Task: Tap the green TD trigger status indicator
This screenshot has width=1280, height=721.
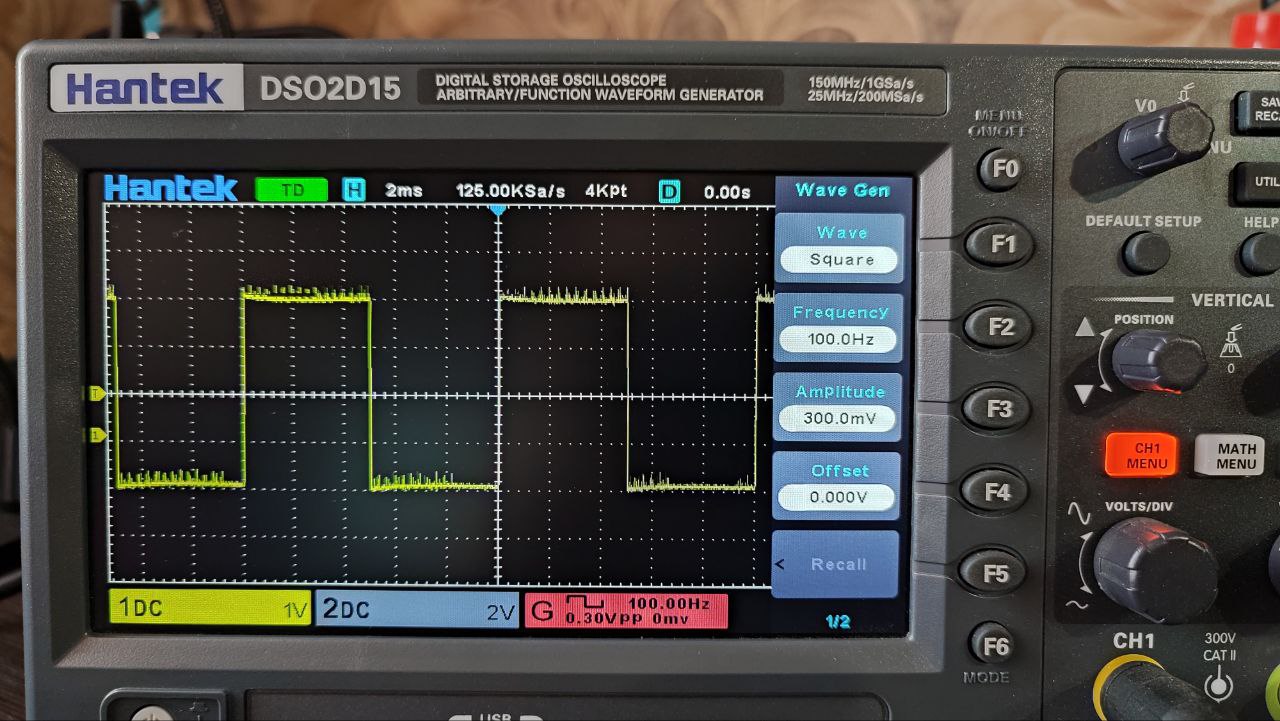Action: (x=291, y=189)
